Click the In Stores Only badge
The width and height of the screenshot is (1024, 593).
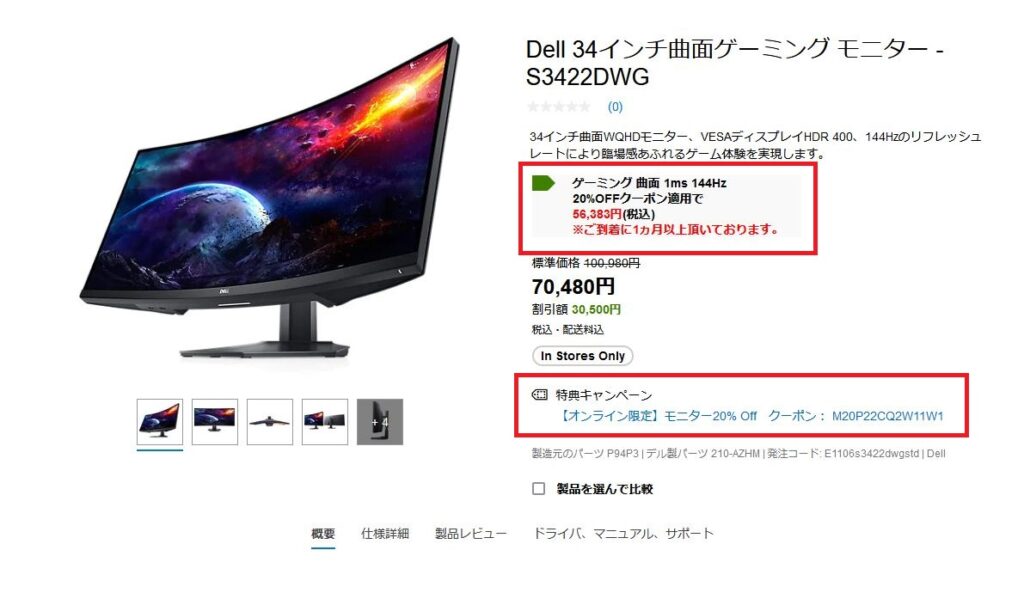point(583,356)
